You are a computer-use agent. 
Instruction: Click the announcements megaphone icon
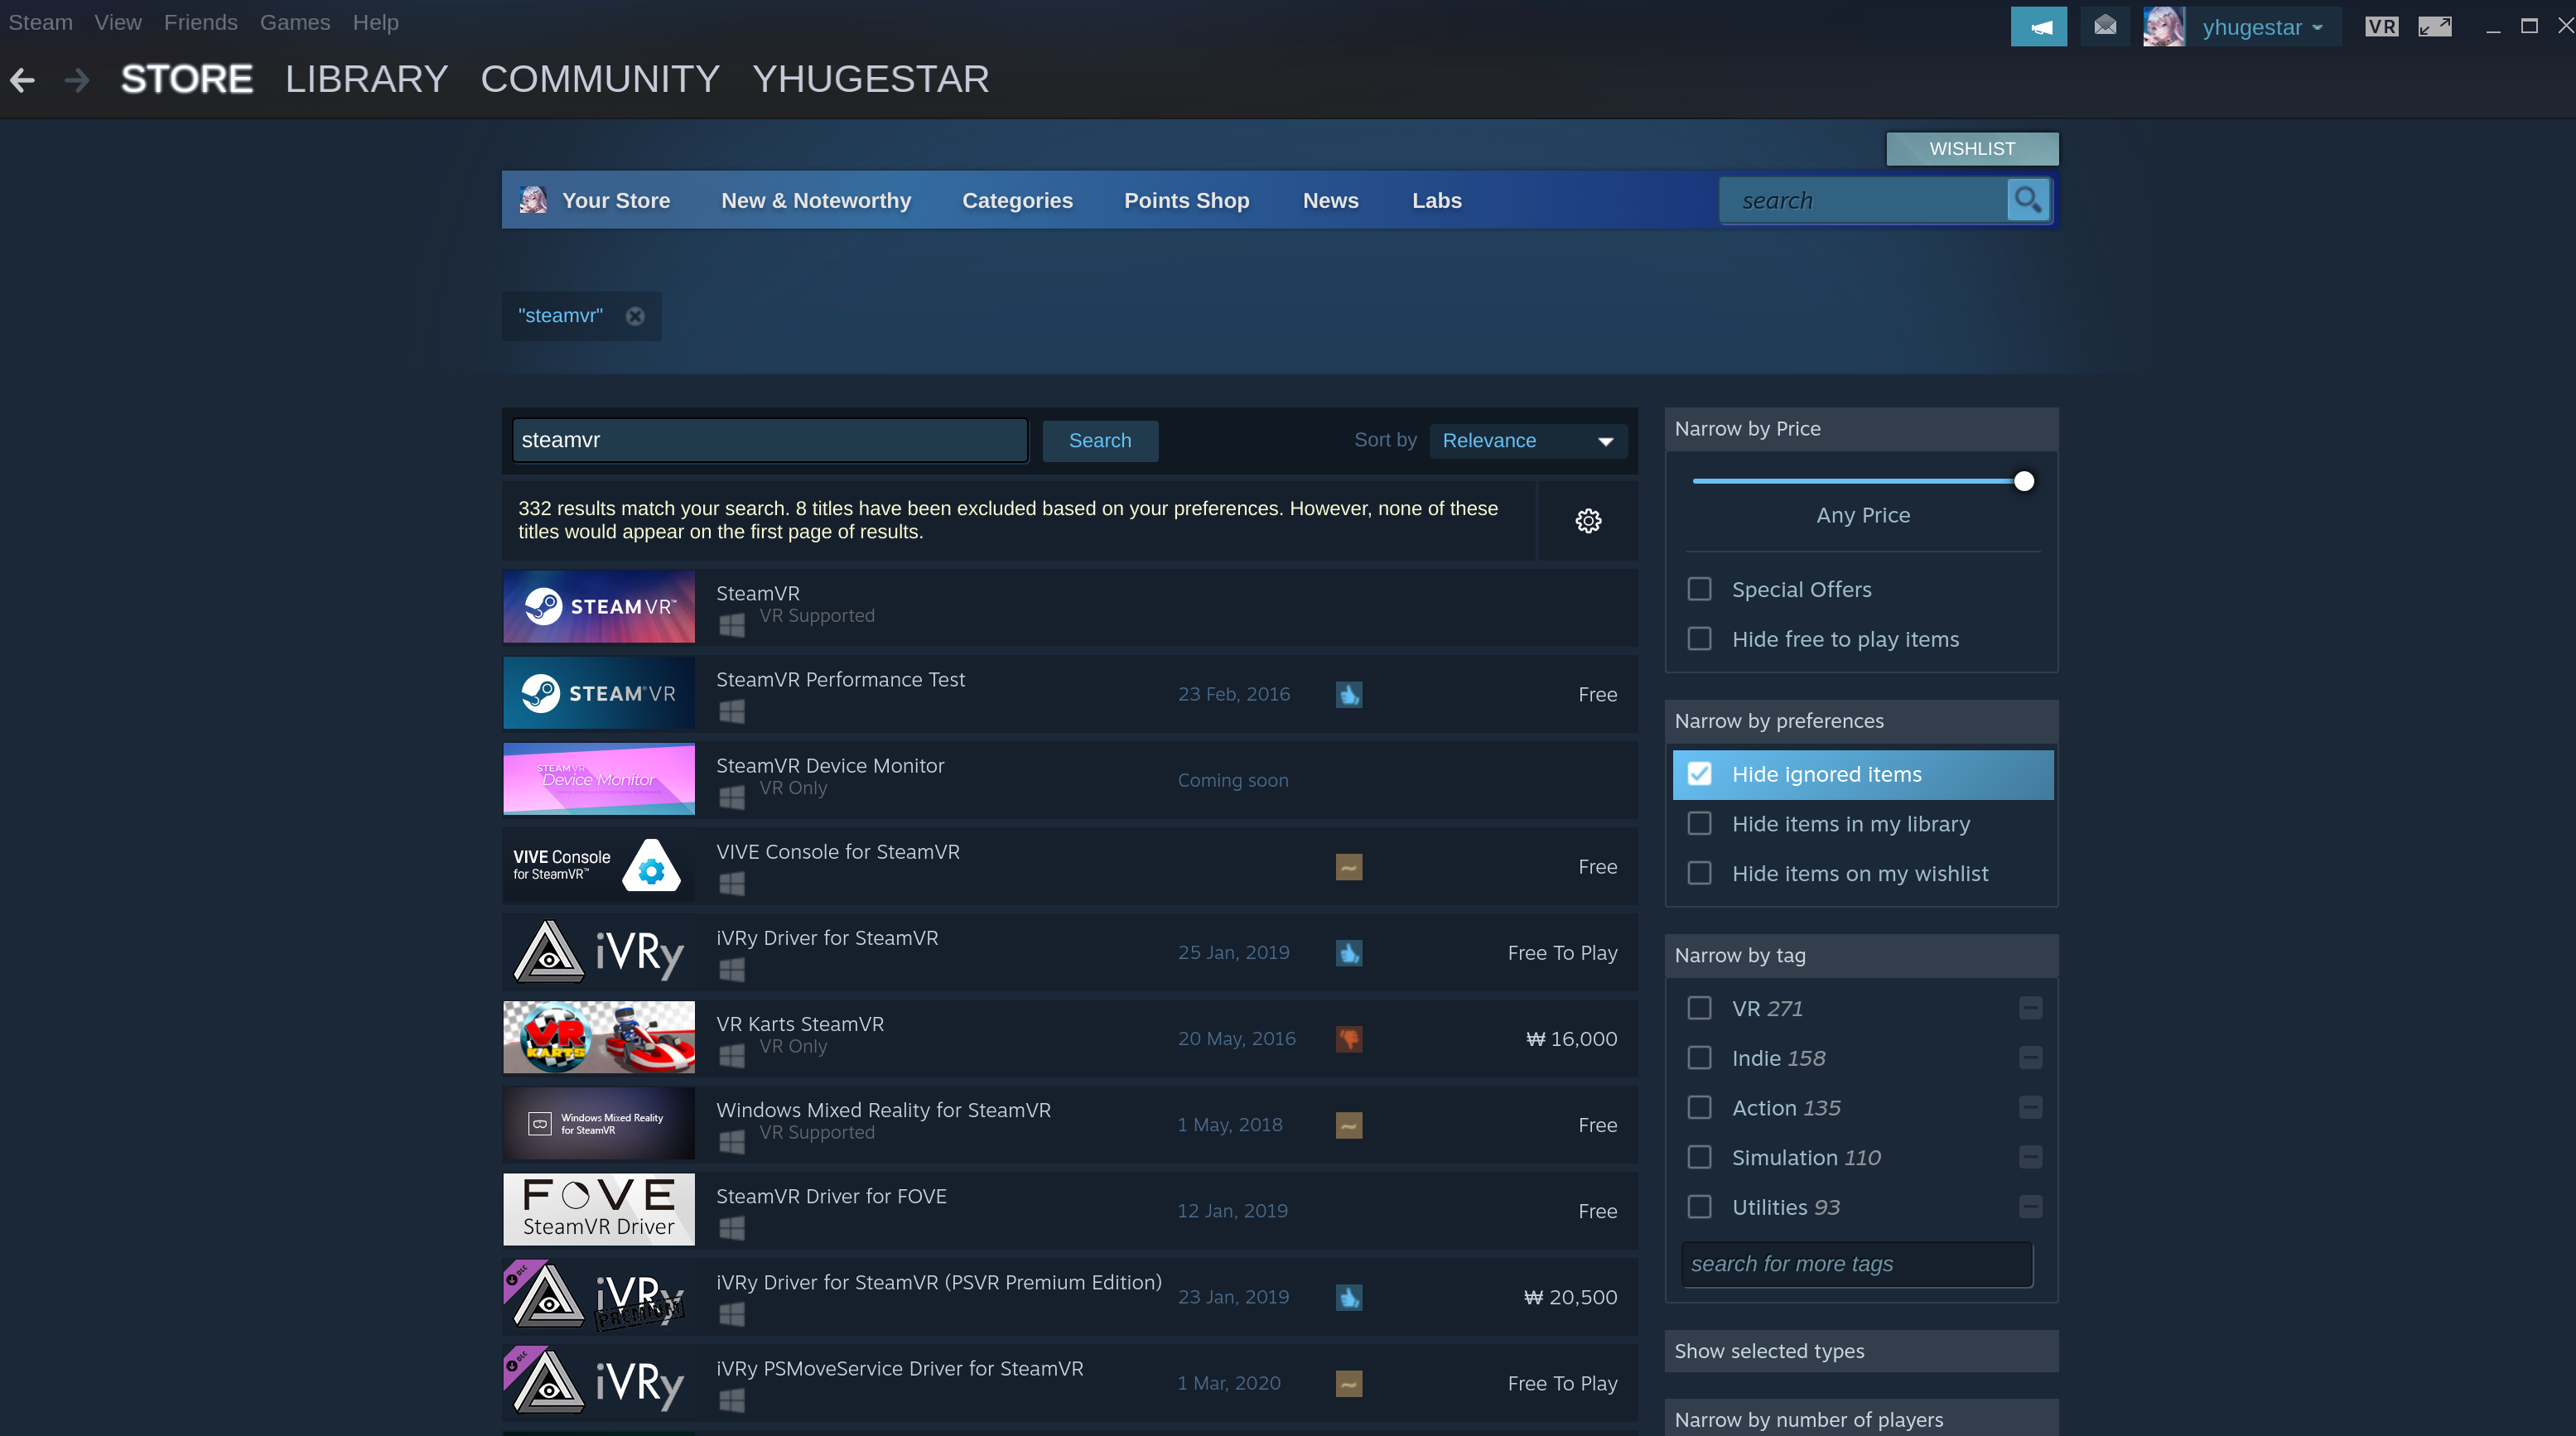click(2038, 26)
